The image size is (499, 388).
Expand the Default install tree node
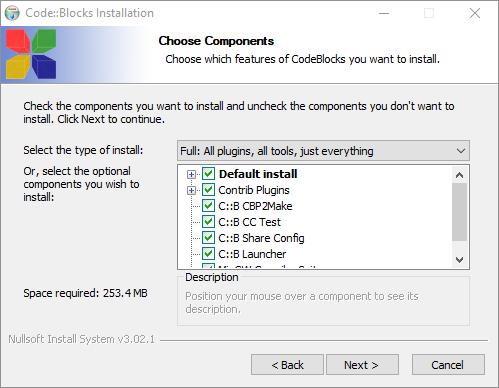click(x=191, y=174)
